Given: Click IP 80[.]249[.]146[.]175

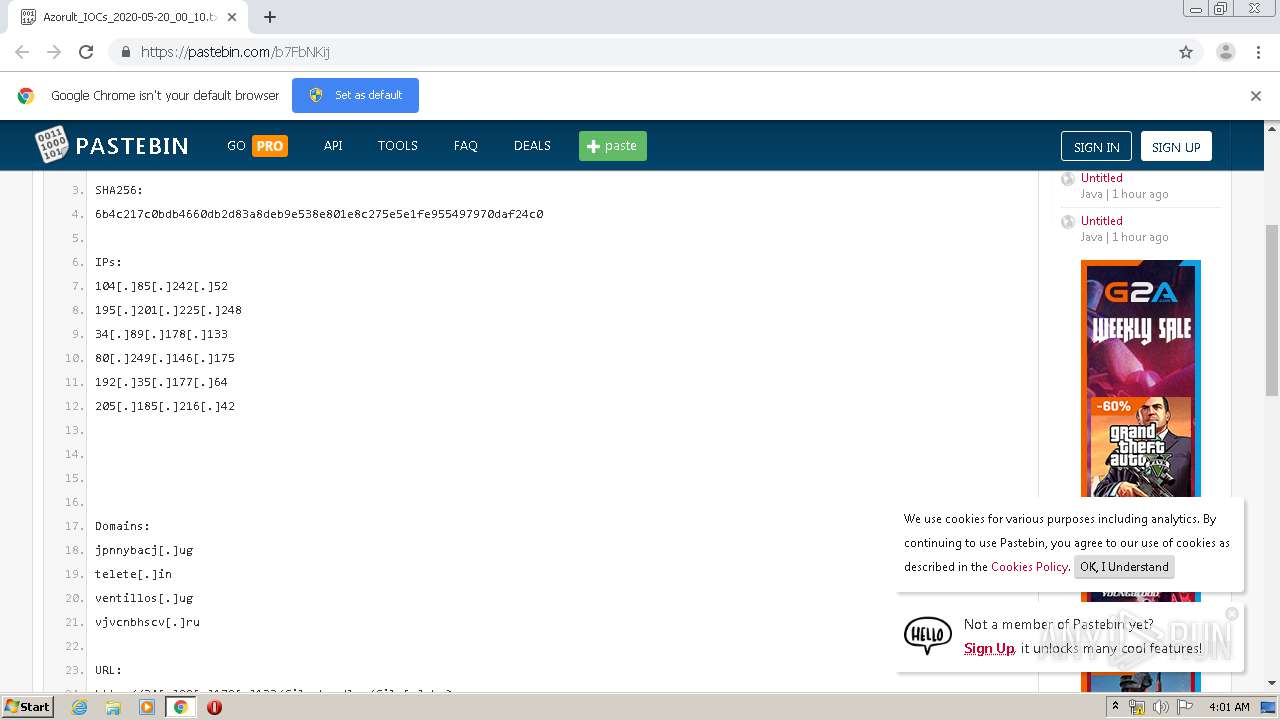Looking at the screenshot, I should click(165, 358).
